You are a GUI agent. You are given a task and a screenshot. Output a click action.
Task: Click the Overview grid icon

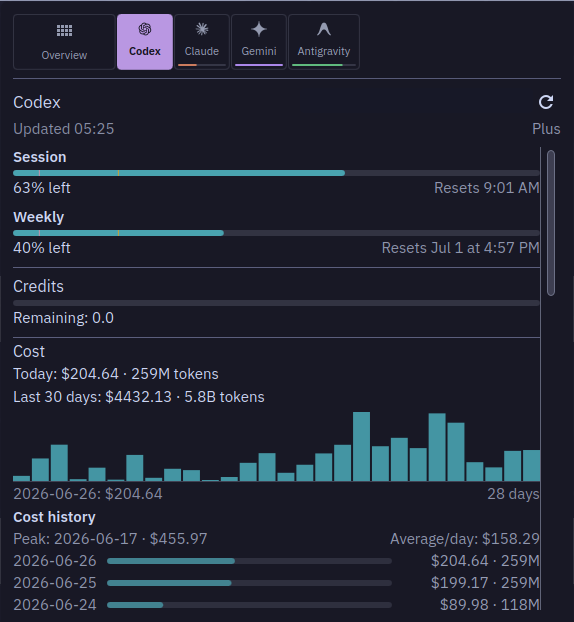point(64,31)
